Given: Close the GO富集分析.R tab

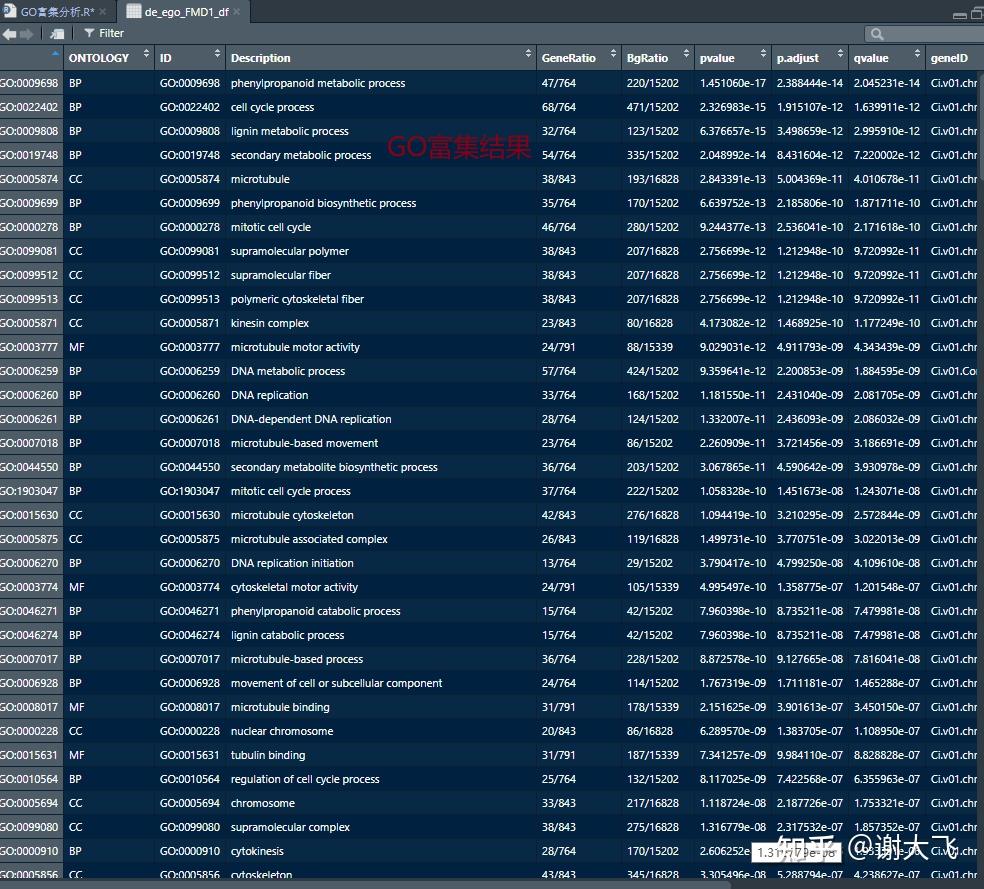Looking at the screenshot, I should [x=102, y=12].
